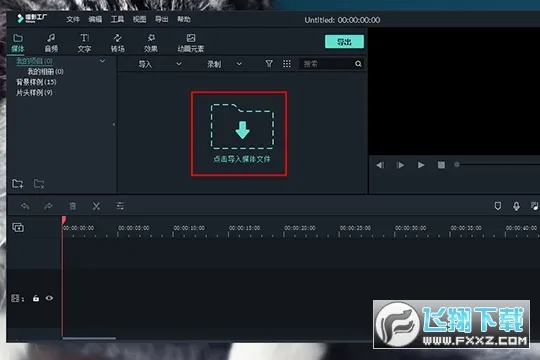Click the add track icon
Screen dimensions: 540x360
pos(18,227)
